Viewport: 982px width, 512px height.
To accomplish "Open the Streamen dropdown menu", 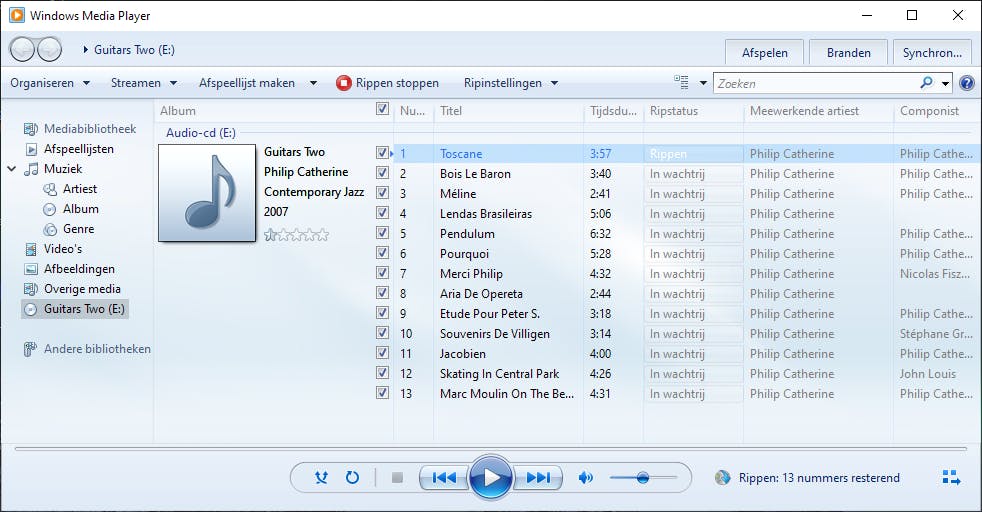I will click(144, 83).
